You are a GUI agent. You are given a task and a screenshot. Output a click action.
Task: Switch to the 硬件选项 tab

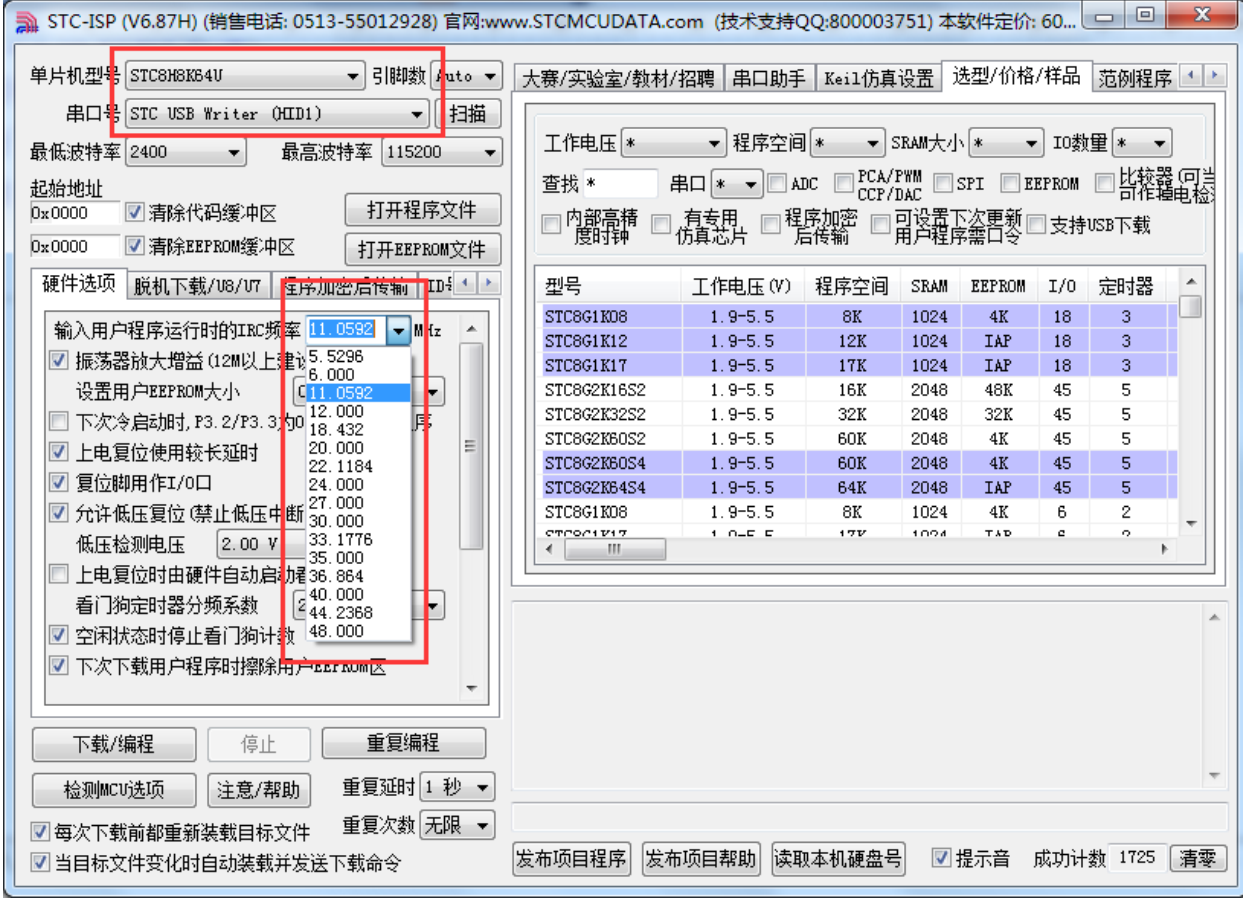78,283
